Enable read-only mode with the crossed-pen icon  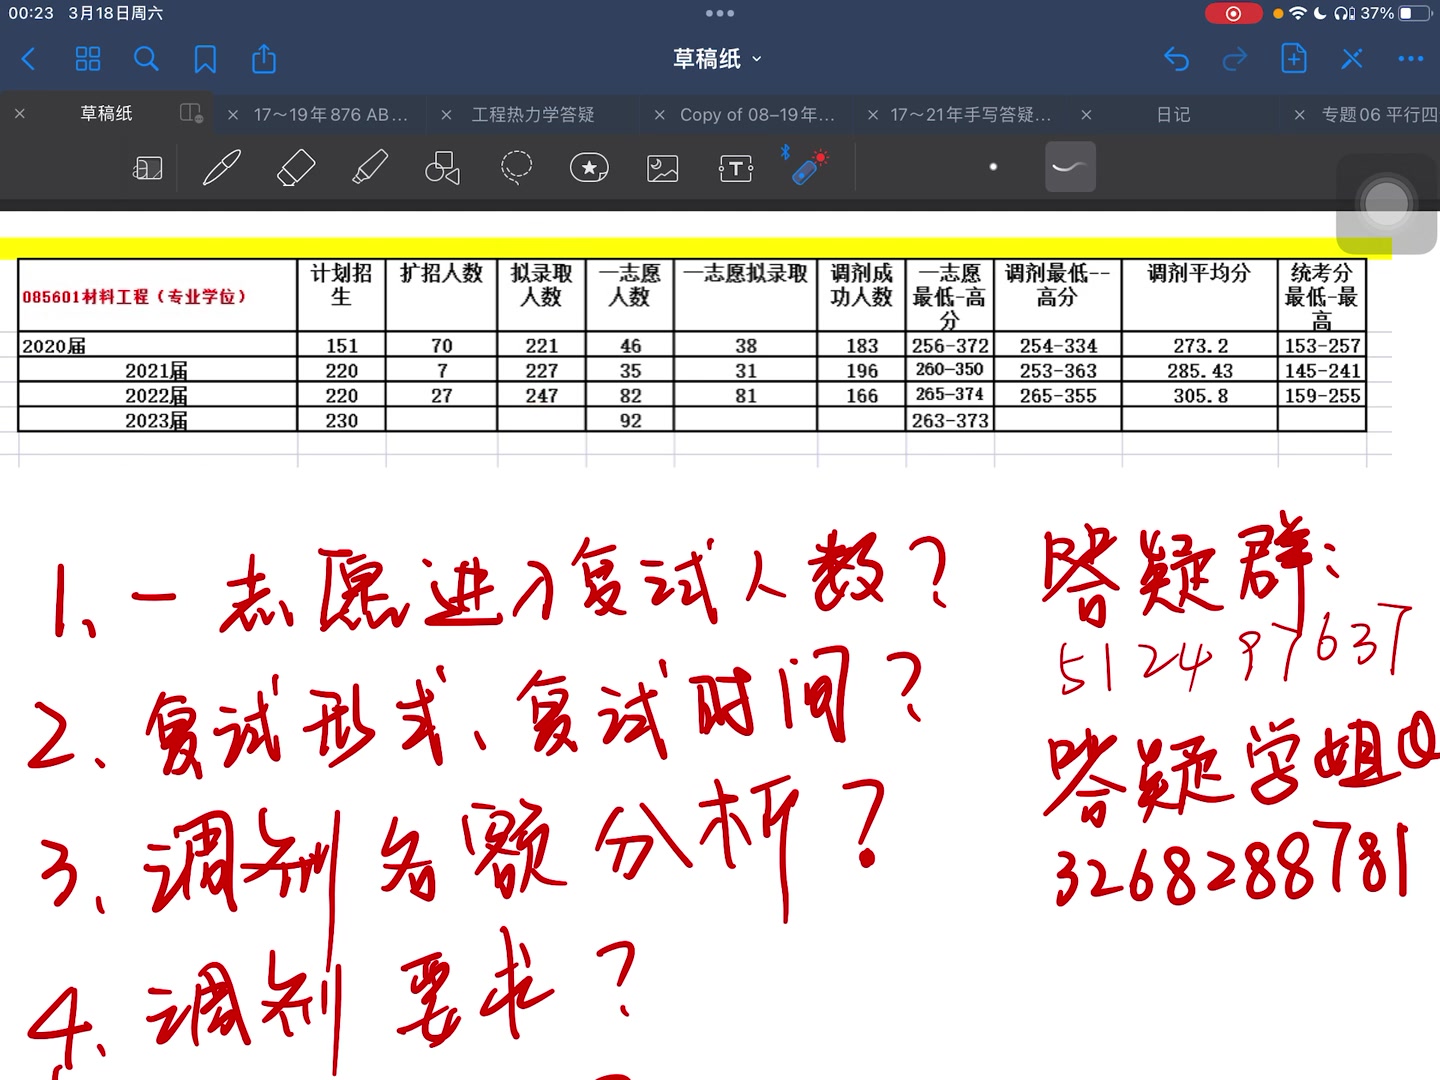1352,59
